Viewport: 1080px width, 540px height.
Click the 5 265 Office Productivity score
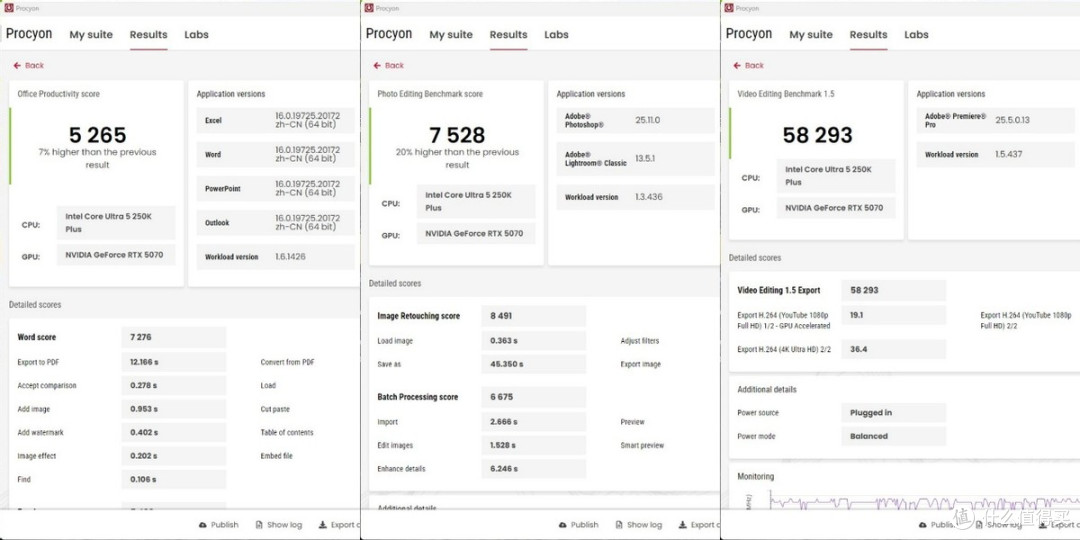click(97, 134)
